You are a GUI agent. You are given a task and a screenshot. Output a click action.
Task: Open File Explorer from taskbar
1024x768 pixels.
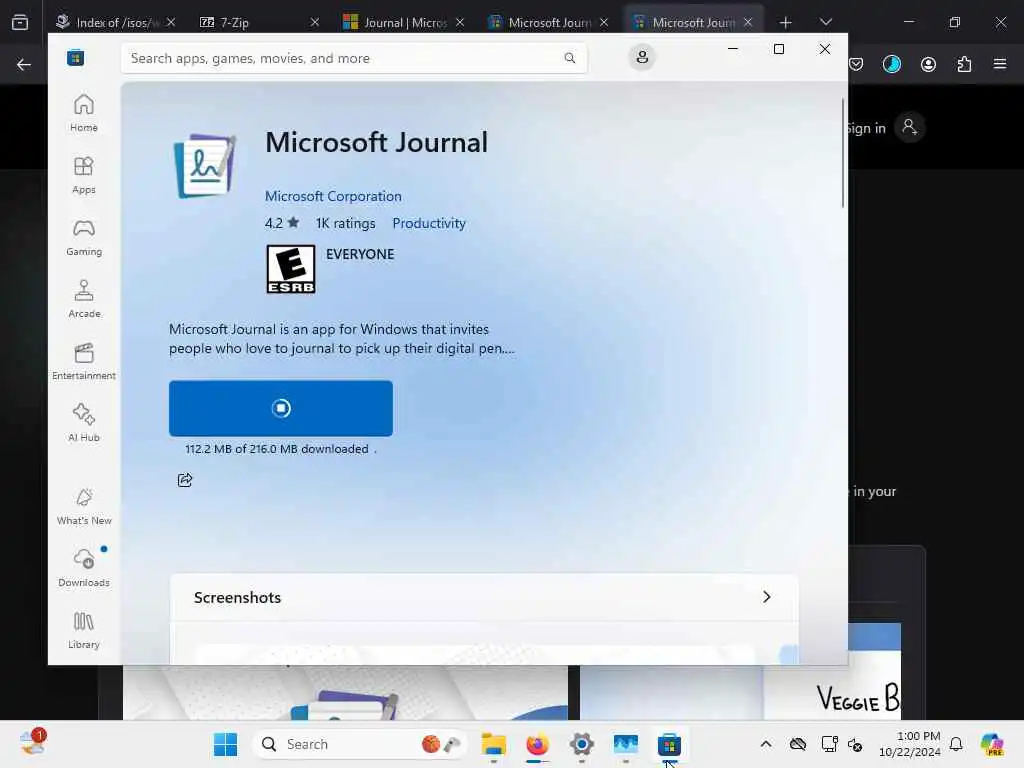[x=494, y=744]
